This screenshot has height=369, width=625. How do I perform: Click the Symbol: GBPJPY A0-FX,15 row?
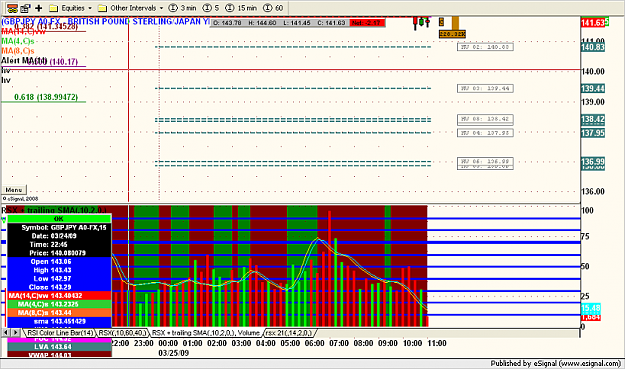coord(59,228)
